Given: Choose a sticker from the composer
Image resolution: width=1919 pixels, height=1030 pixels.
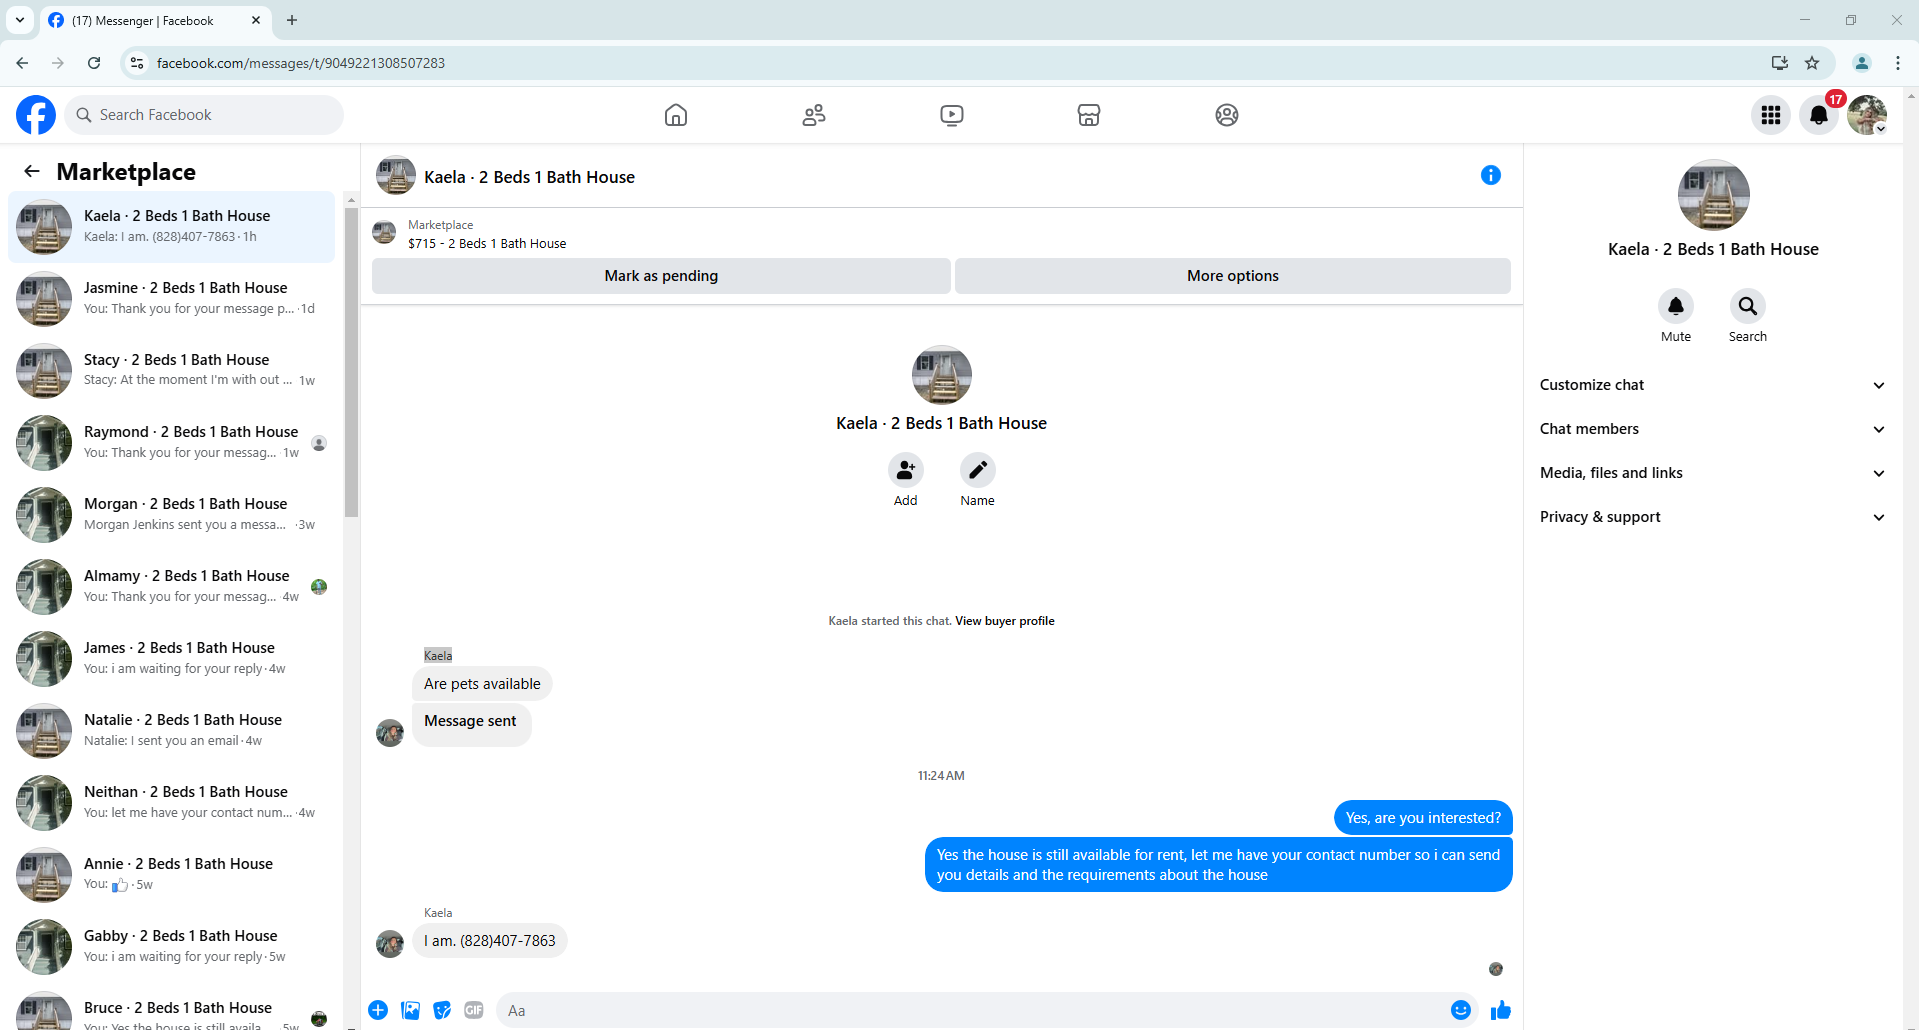Looking at the screenshot, I should (442, 1010).
